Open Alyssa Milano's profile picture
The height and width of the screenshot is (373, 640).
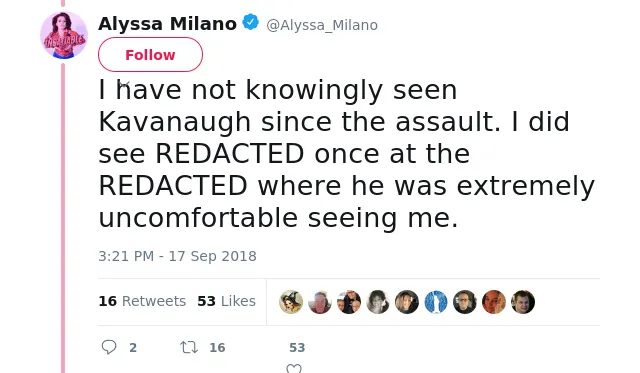point(64,35)
